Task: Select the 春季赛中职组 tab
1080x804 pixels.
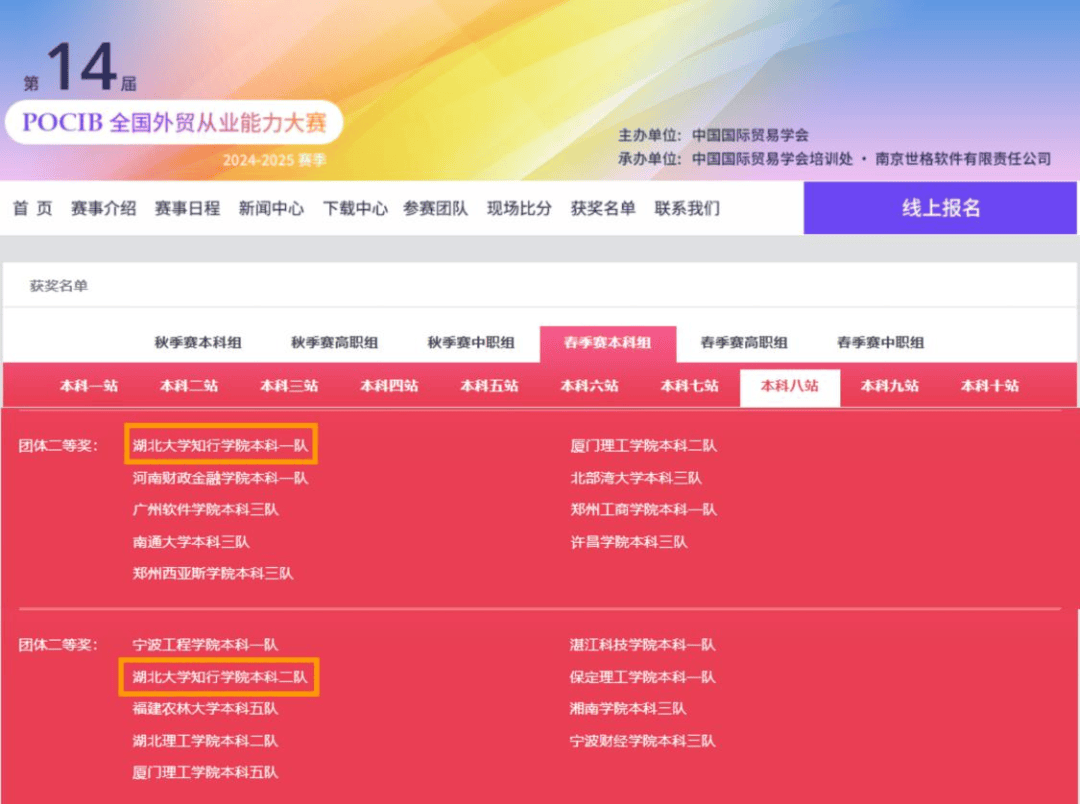Action: click(880, 343)
